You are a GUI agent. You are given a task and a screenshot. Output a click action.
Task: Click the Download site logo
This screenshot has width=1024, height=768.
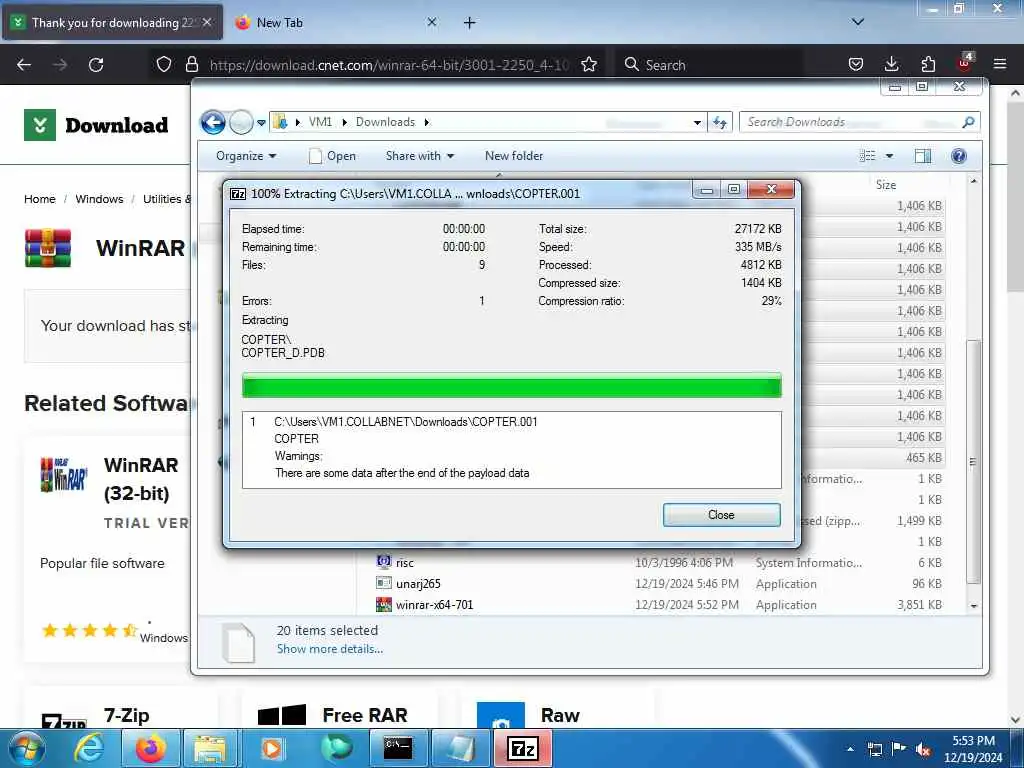click(96, 125)
